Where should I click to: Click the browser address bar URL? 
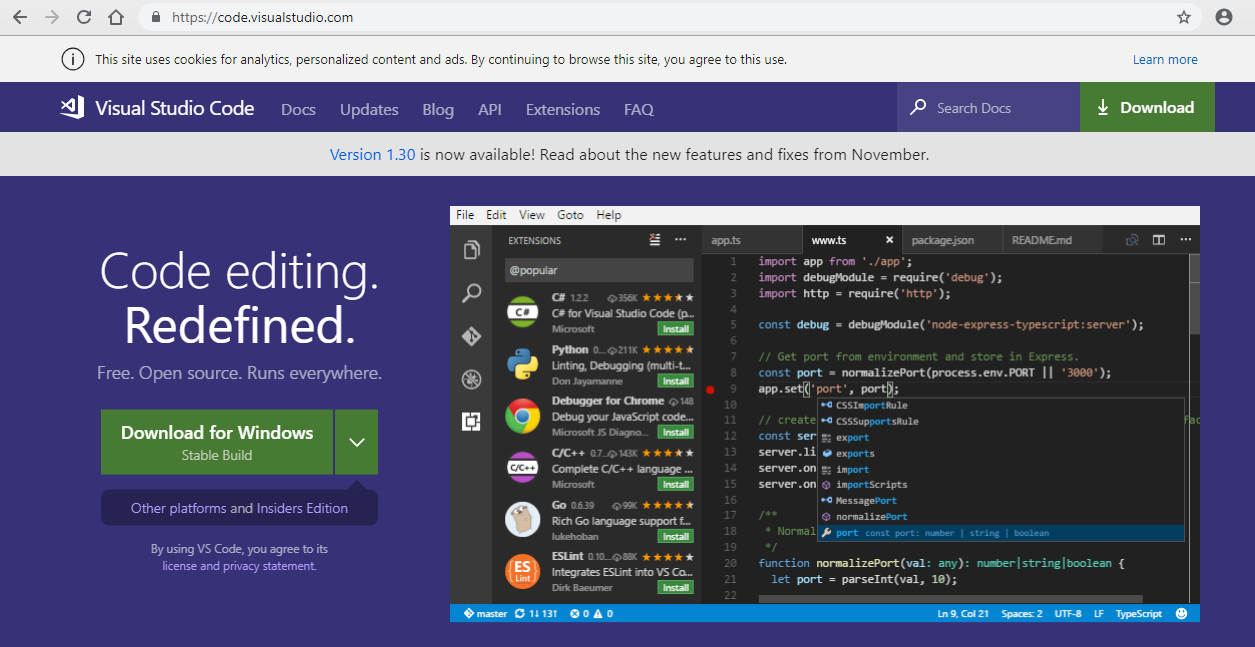point(262,17)
